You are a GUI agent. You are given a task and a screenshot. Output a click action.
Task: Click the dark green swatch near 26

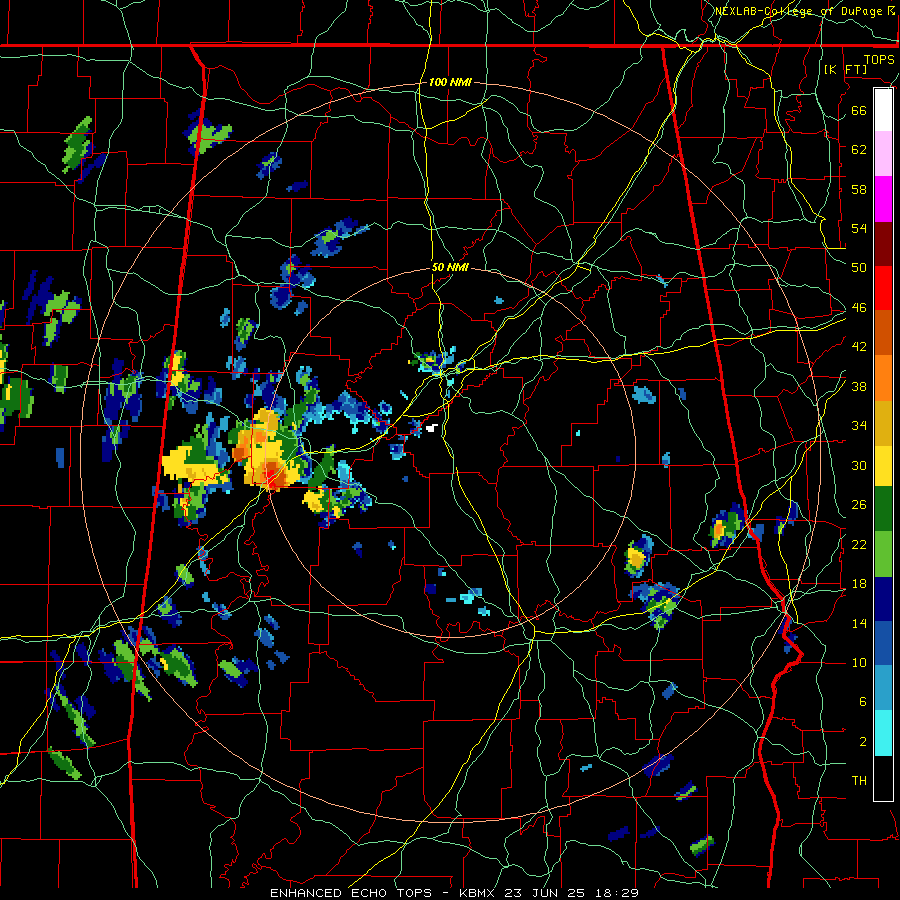click(883, 509)
